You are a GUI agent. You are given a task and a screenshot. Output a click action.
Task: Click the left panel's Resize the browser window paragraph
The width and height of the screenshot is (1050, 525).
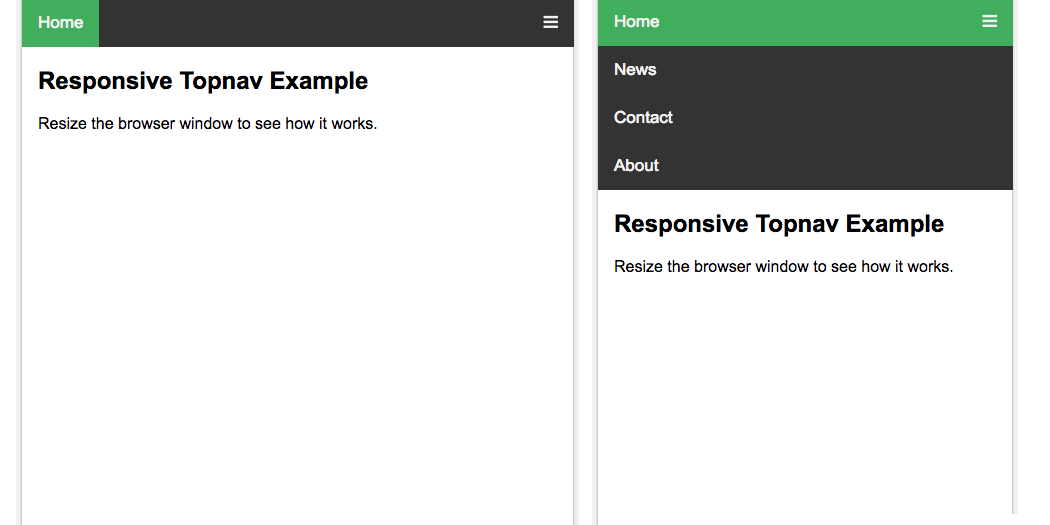207,124
